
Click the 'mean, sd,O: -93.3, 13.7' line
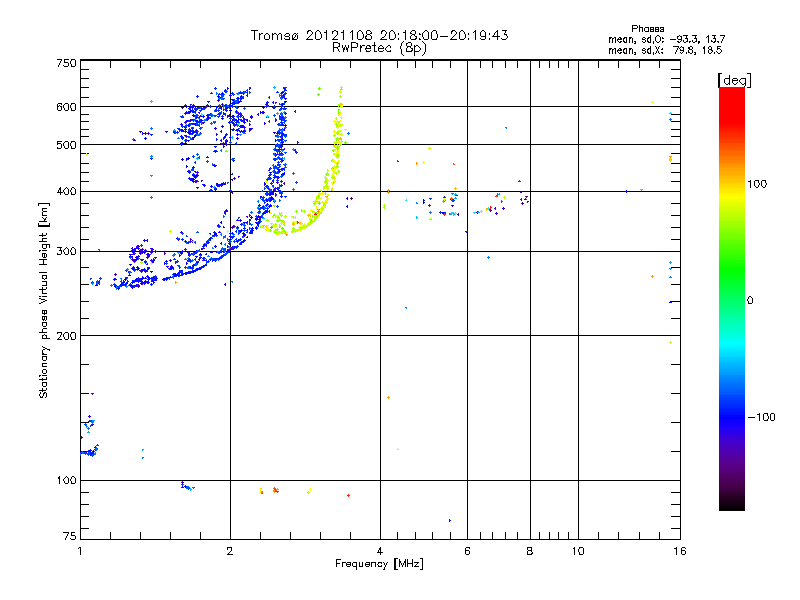(666, 39)
